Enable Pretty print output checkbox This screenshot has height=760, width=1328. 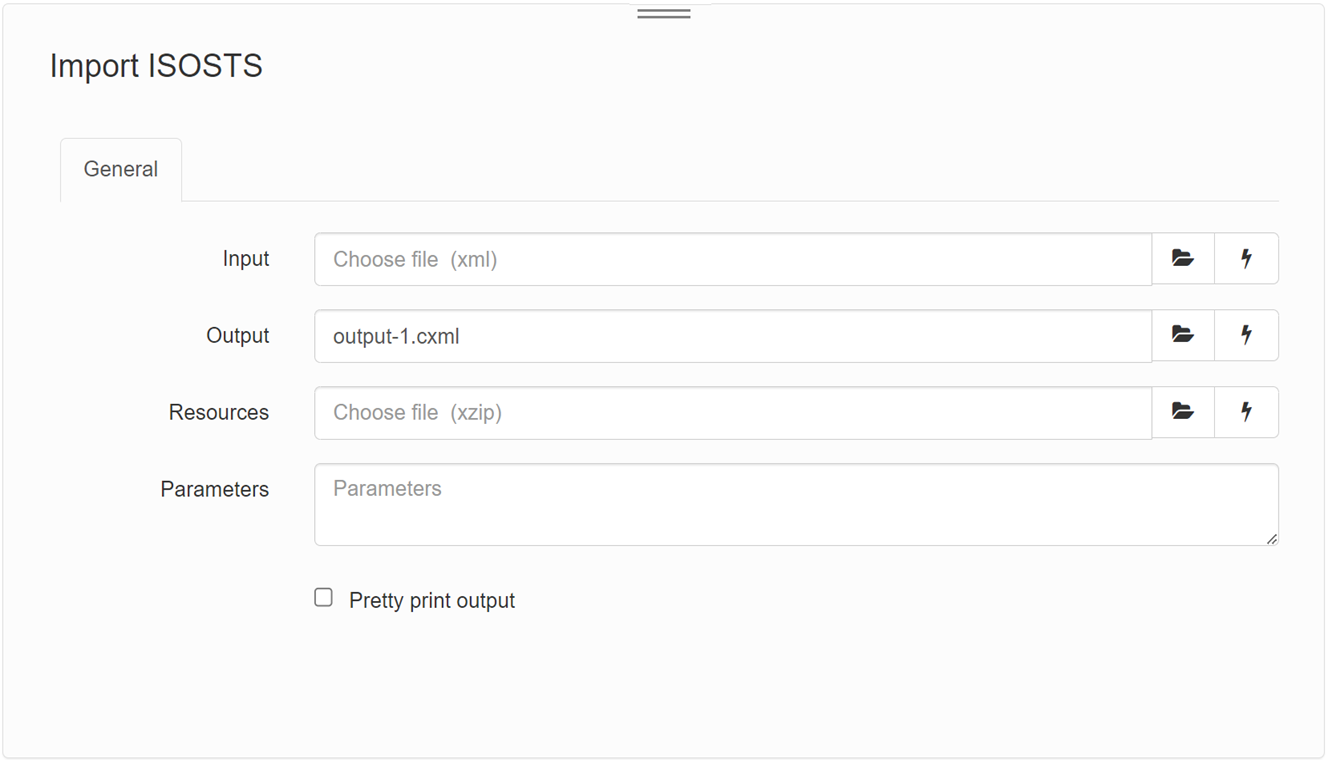click(x=323, y=598)
